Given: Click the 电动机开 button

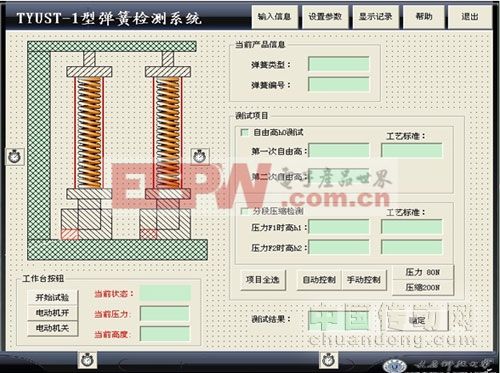Looking at the screenshot, I should (x=52, y=313).
